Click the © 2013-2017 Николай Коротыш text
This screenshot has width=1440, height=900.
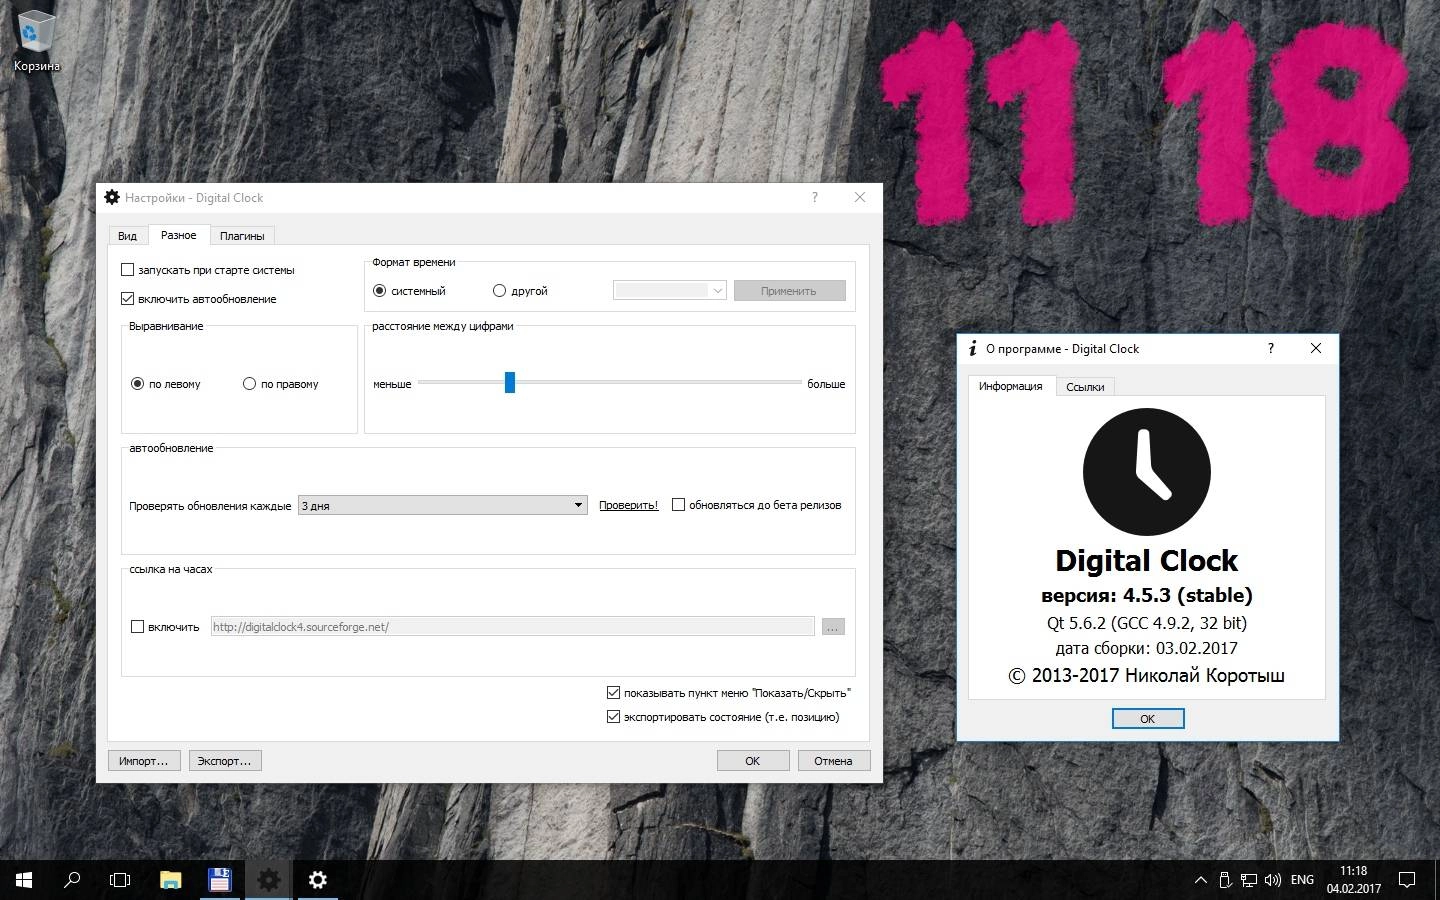[1147, 676]
